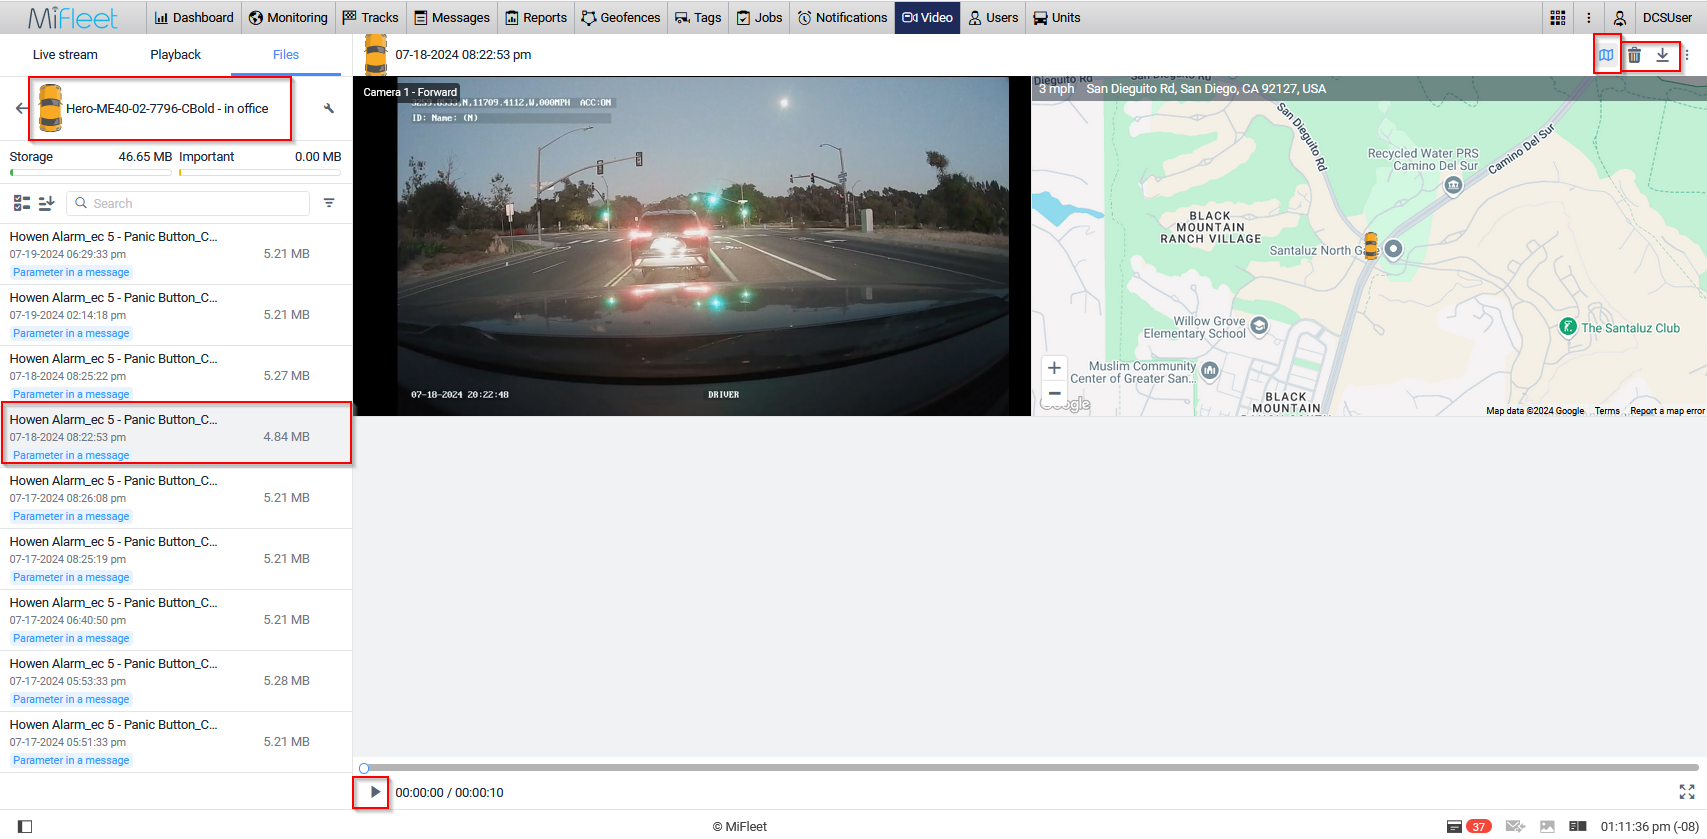The height and width of the screenshot is (839, 1707).
Task: Click the vehicle marker on the map
Action: 1371,245
